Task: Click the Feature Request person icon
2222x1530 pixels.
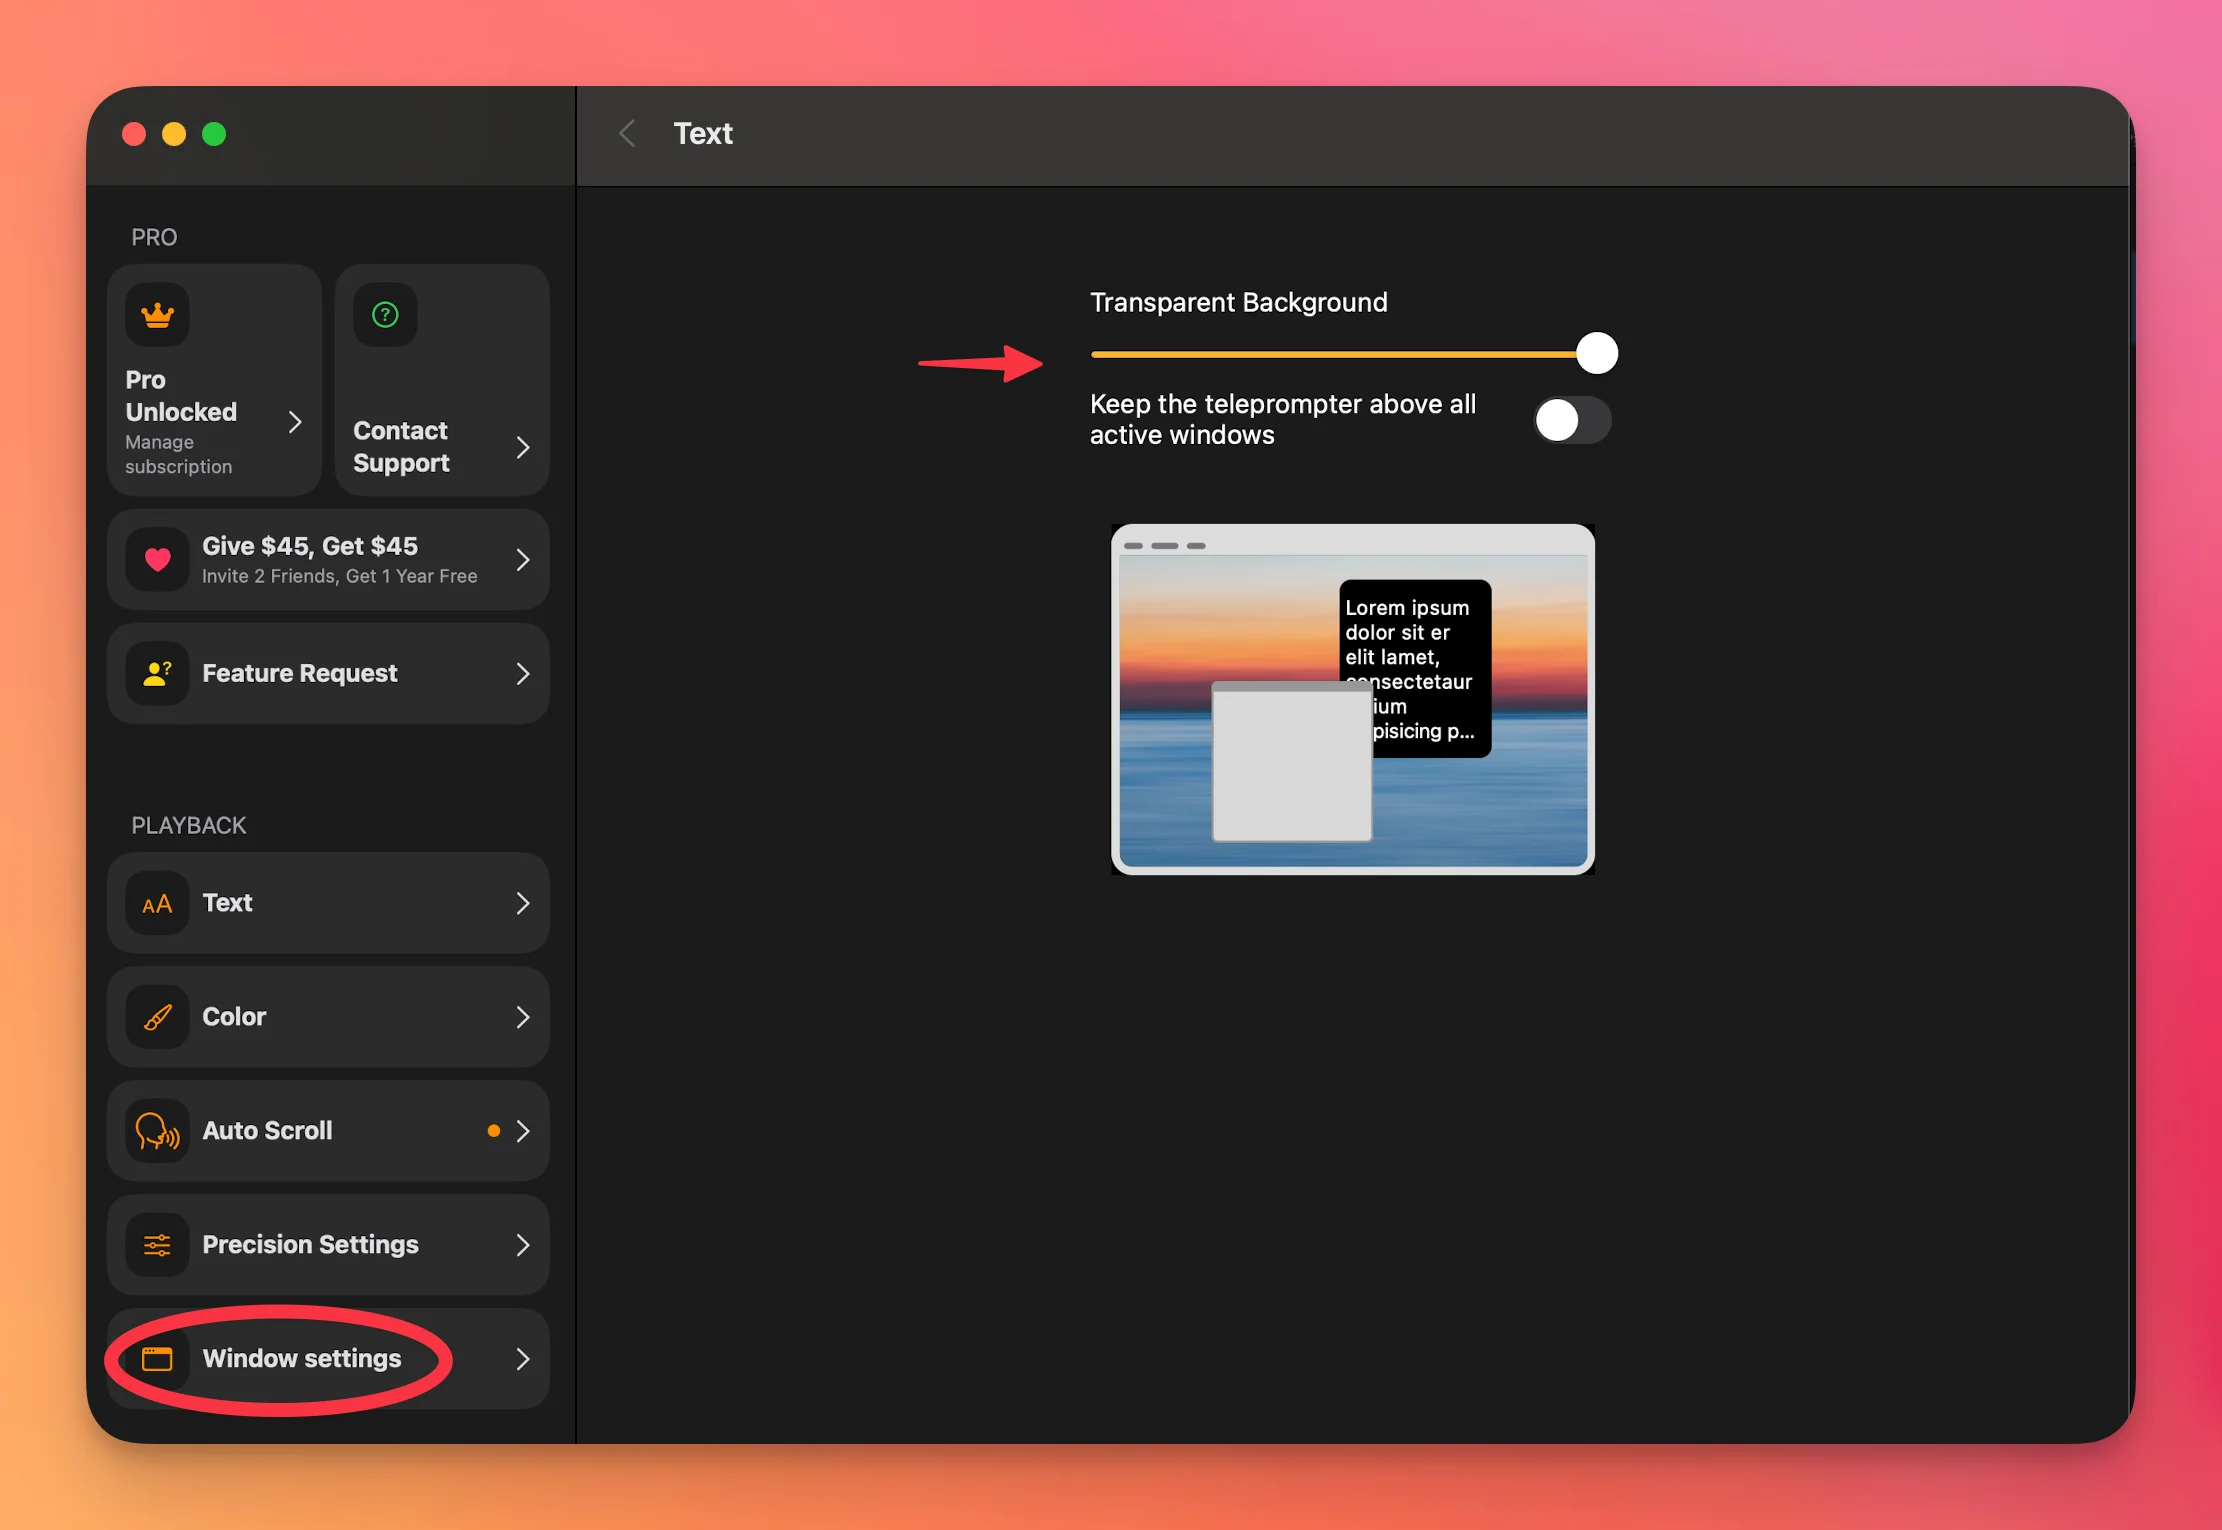Action: 157,673
